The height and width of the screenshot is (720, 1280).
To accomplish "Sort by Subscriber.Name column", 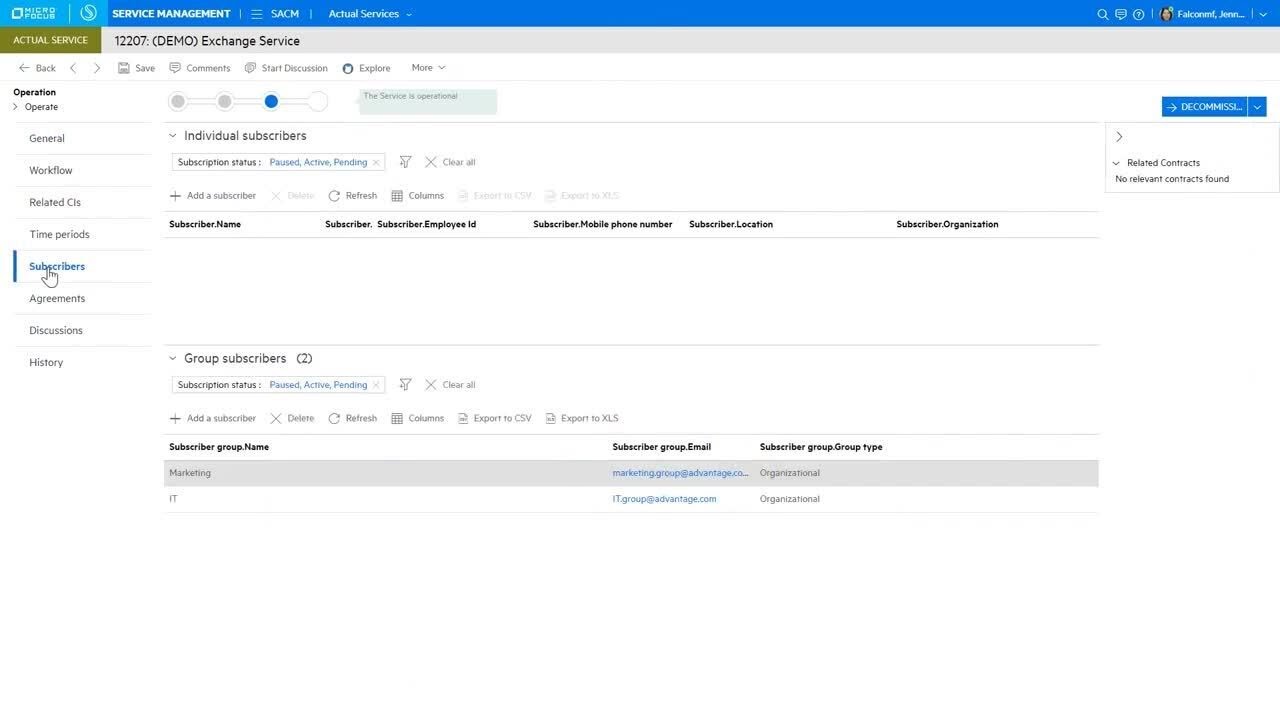I will [205, 224].
